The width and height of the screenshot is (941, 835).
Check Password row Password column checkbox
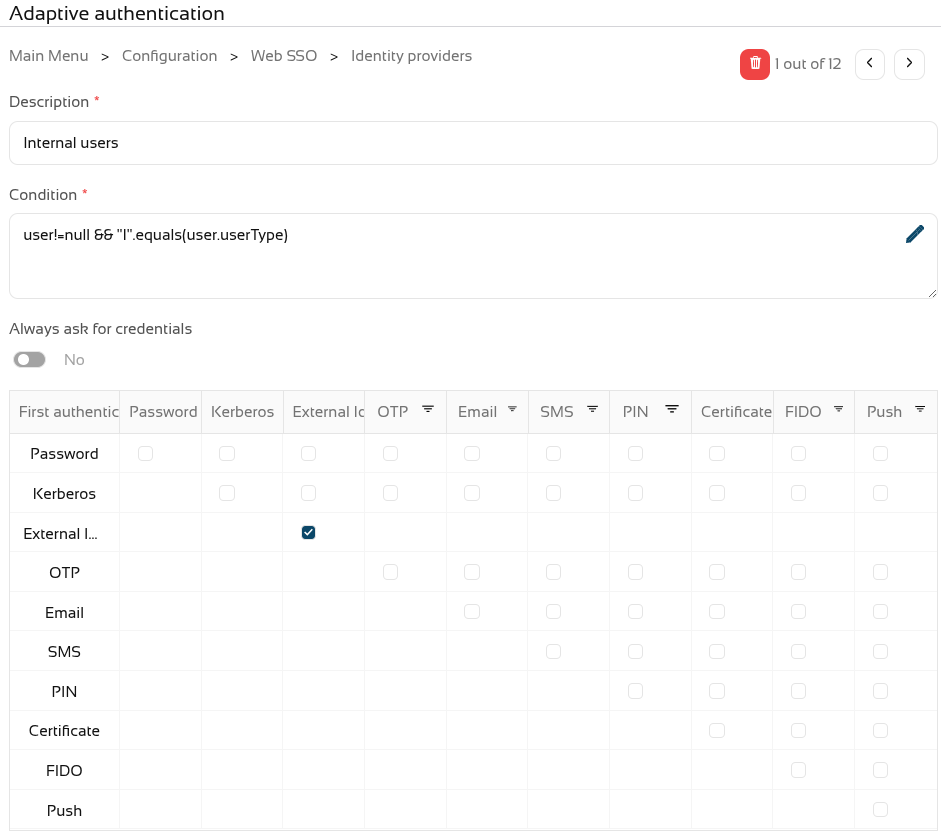[x=145, y=453]
